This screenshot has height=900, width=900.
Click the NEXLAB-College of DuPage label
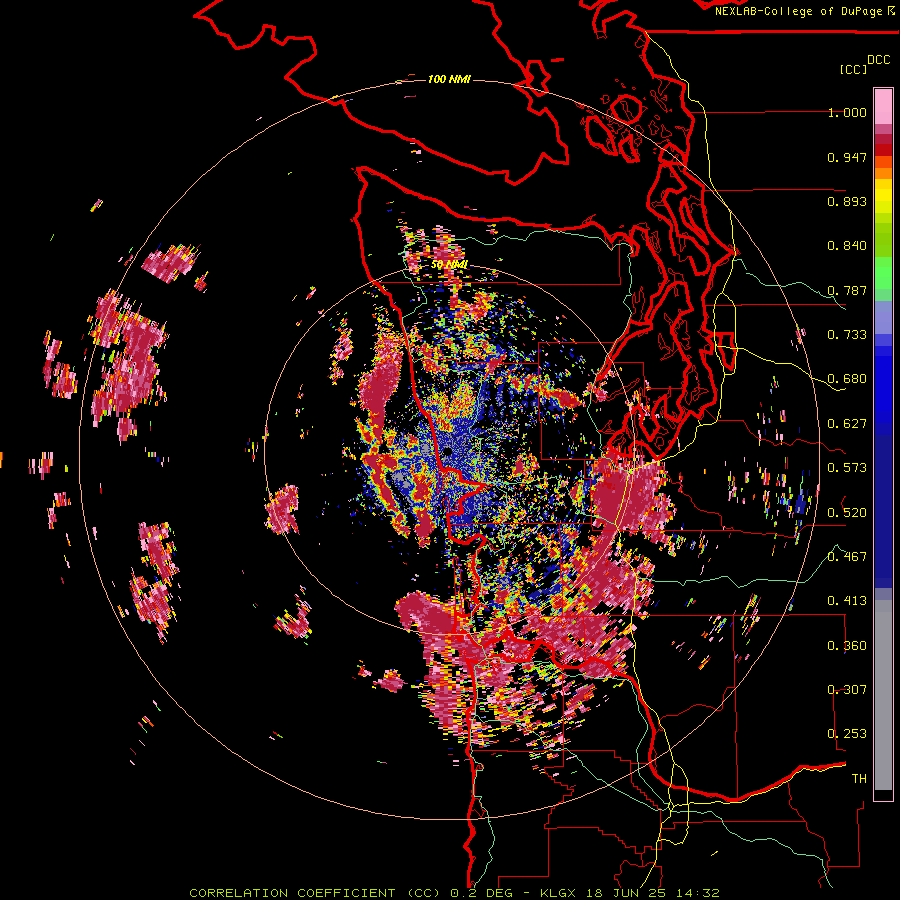pyautogui.click(x=800, y=11)
